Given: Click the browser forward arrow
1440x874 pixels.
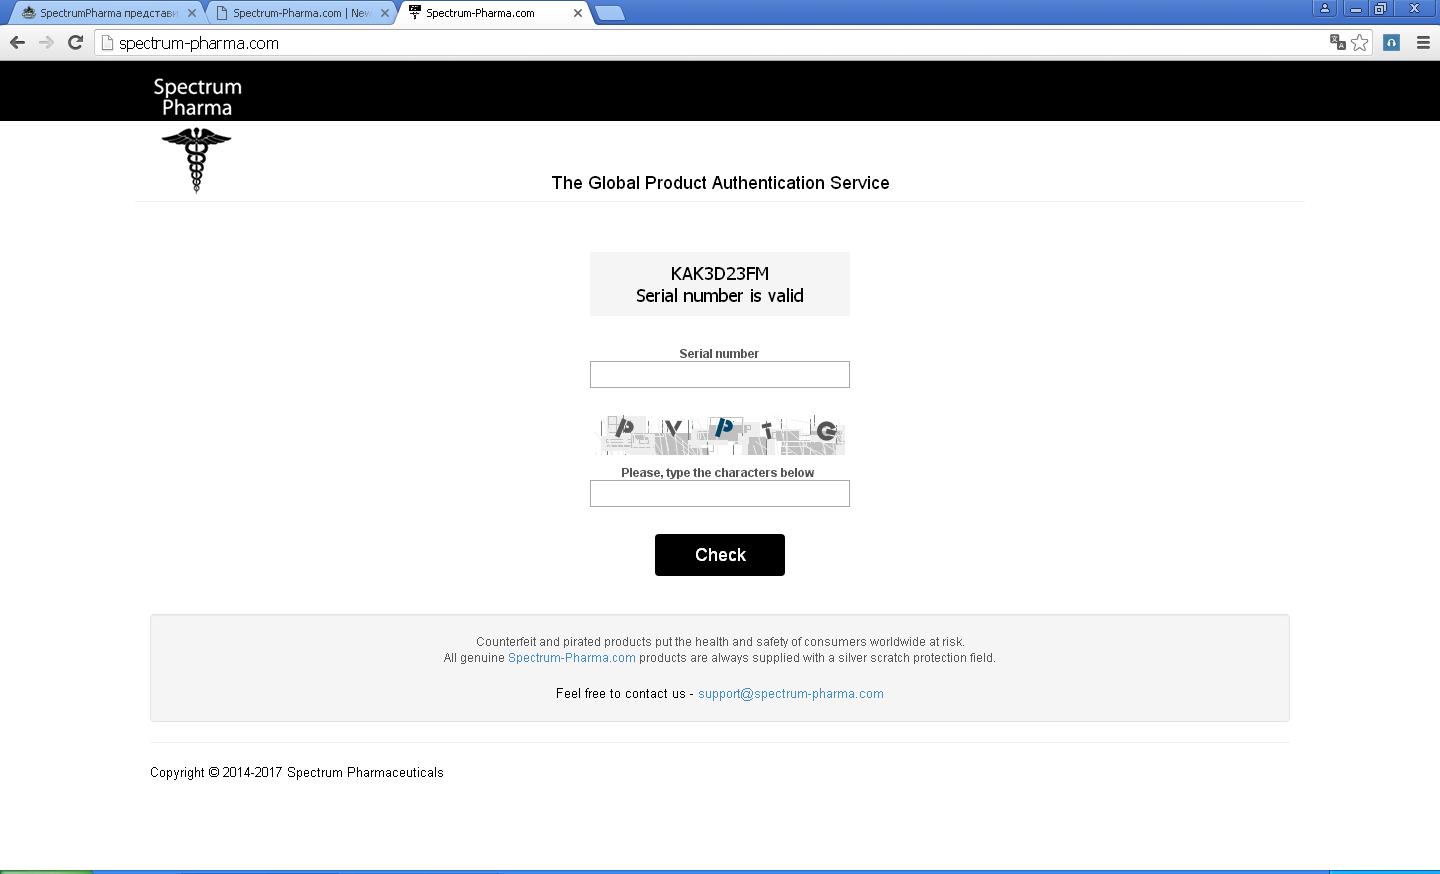Looking at the screenshot, I should click(x=46, y=42).
